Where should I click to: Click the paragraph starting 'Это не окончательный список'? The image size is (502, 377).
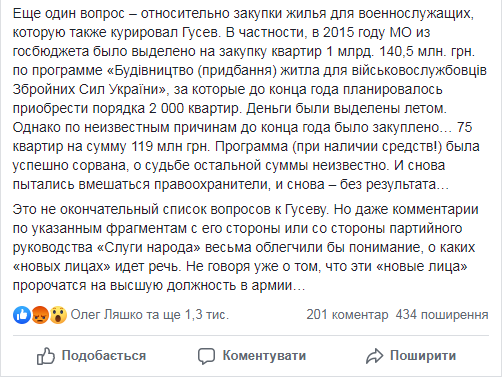click(246, 247)
